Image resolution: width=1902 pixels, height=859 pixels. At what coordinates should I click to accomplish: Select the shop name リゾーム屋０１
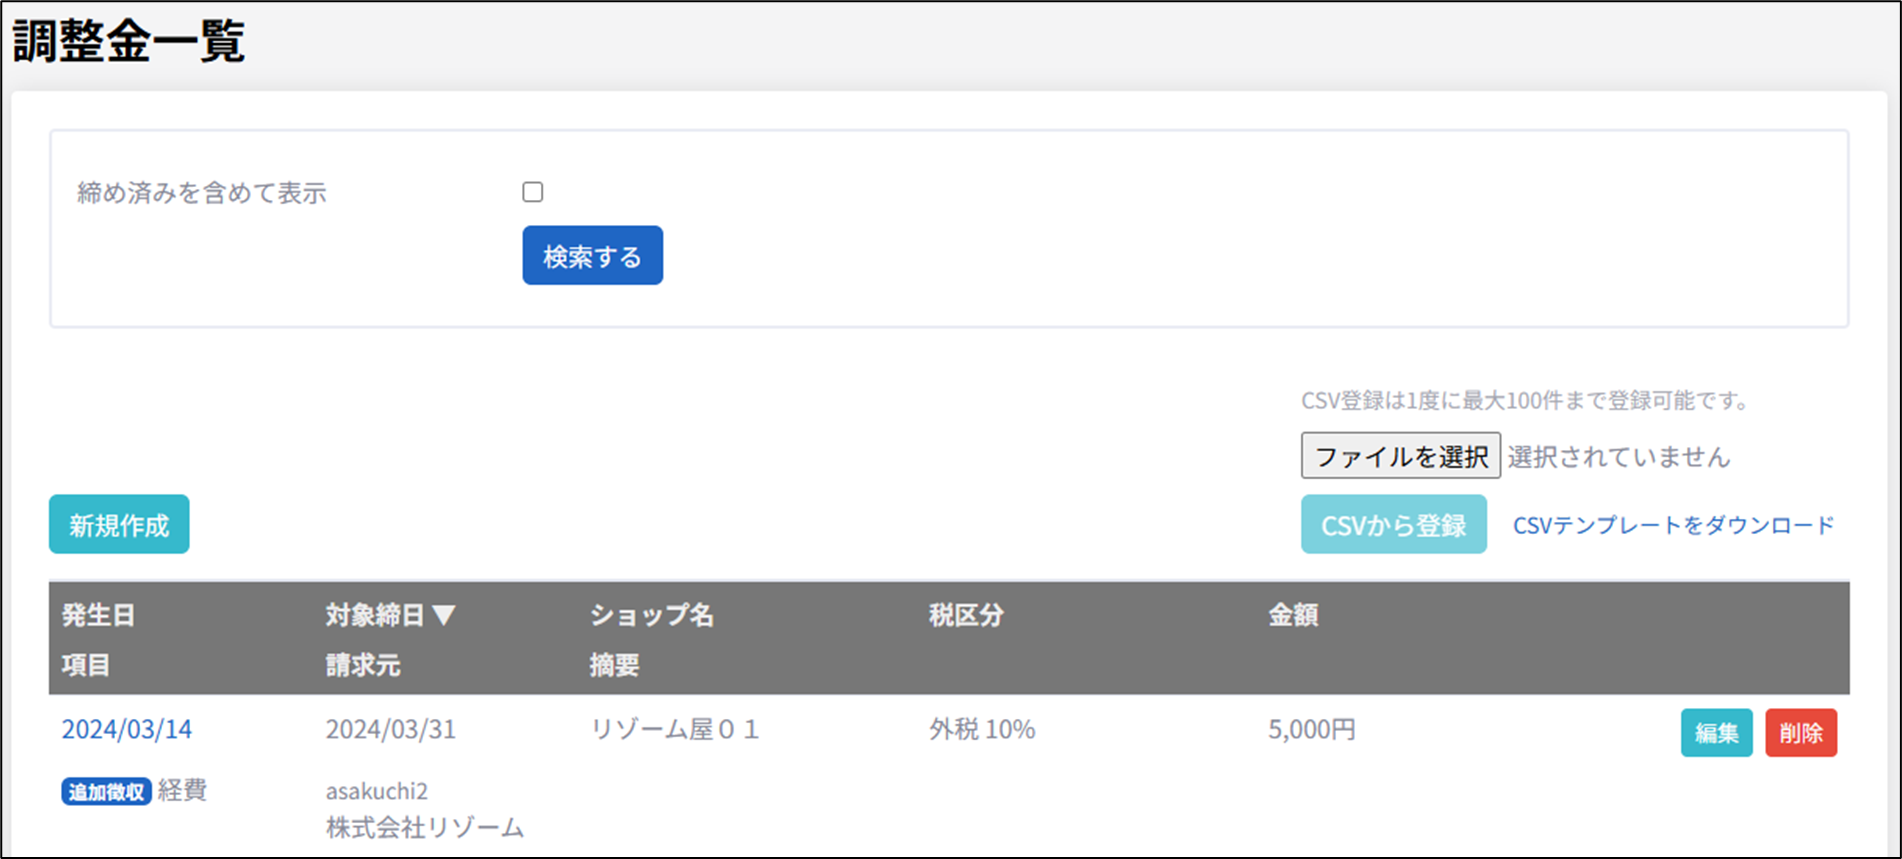(x=675, y=729)
